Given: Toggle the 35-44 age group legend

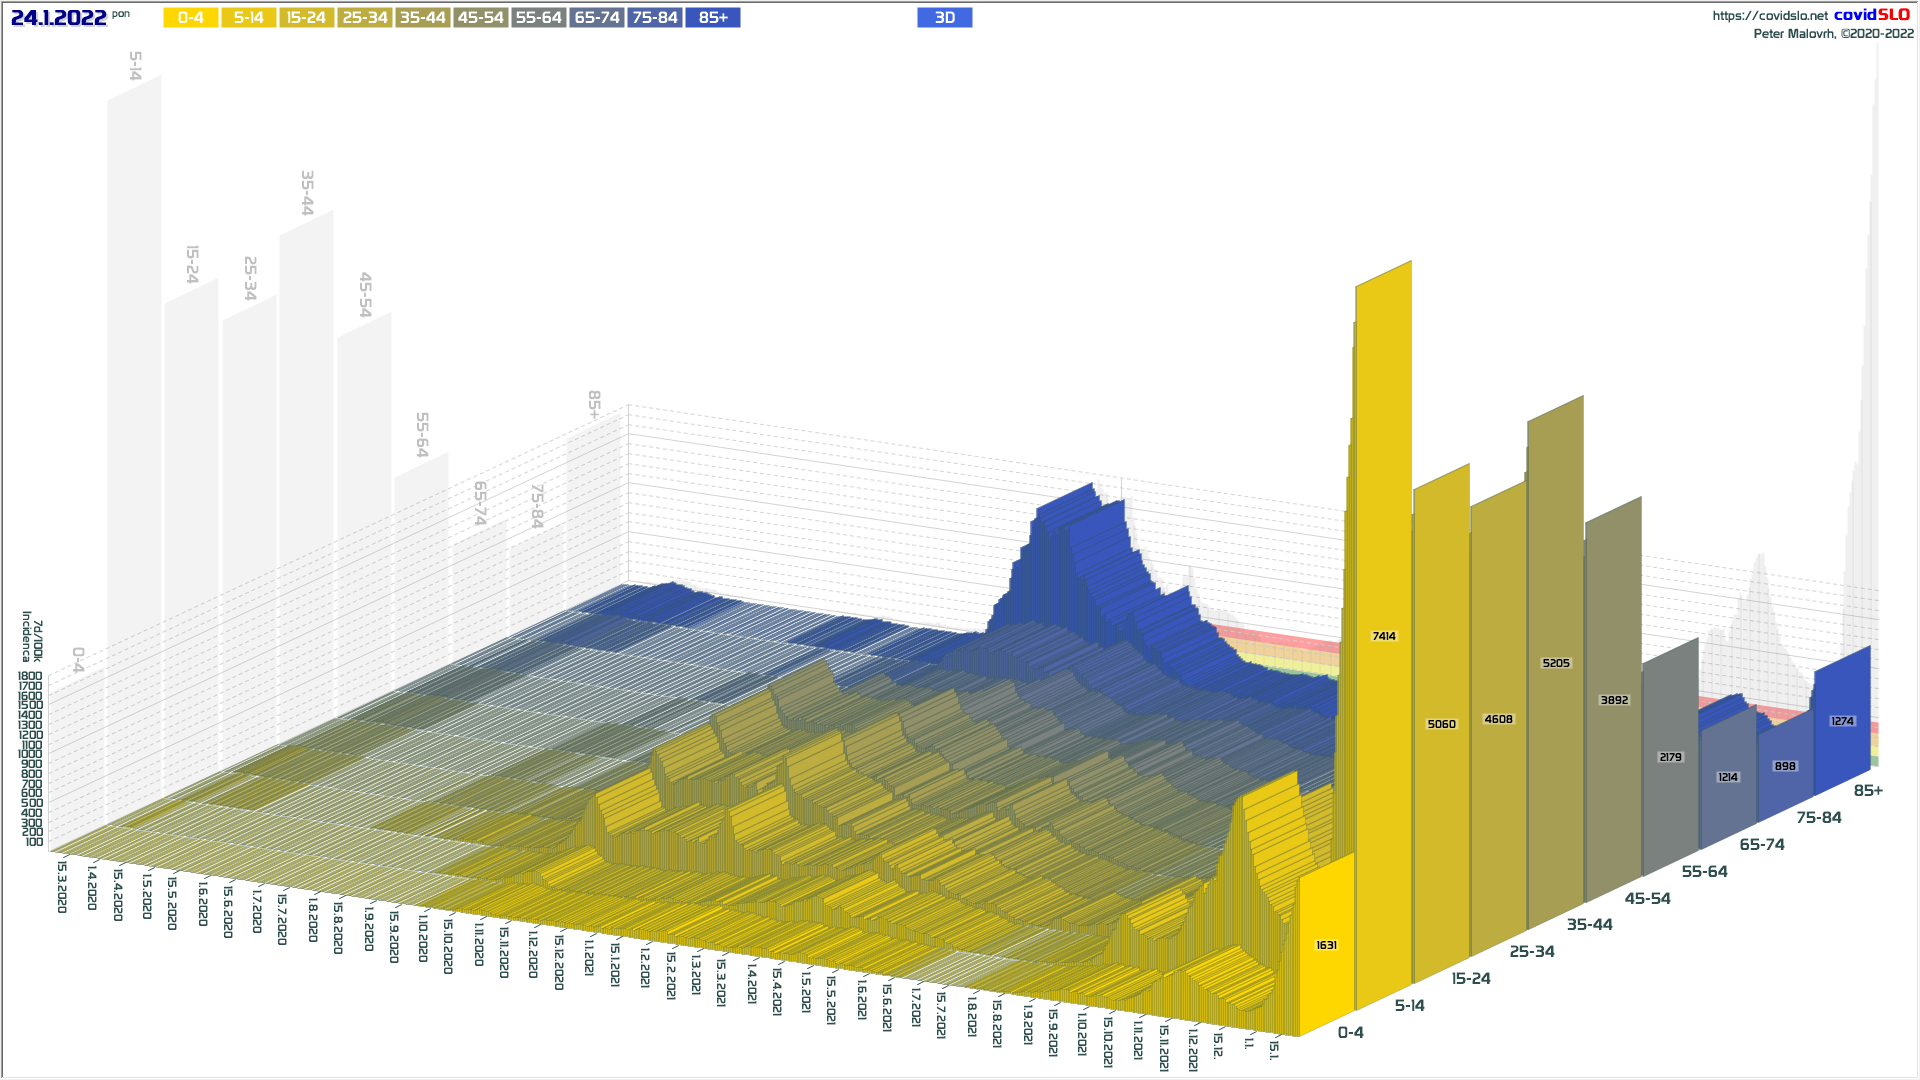Looking at the screenshot, I should (422, 18).
